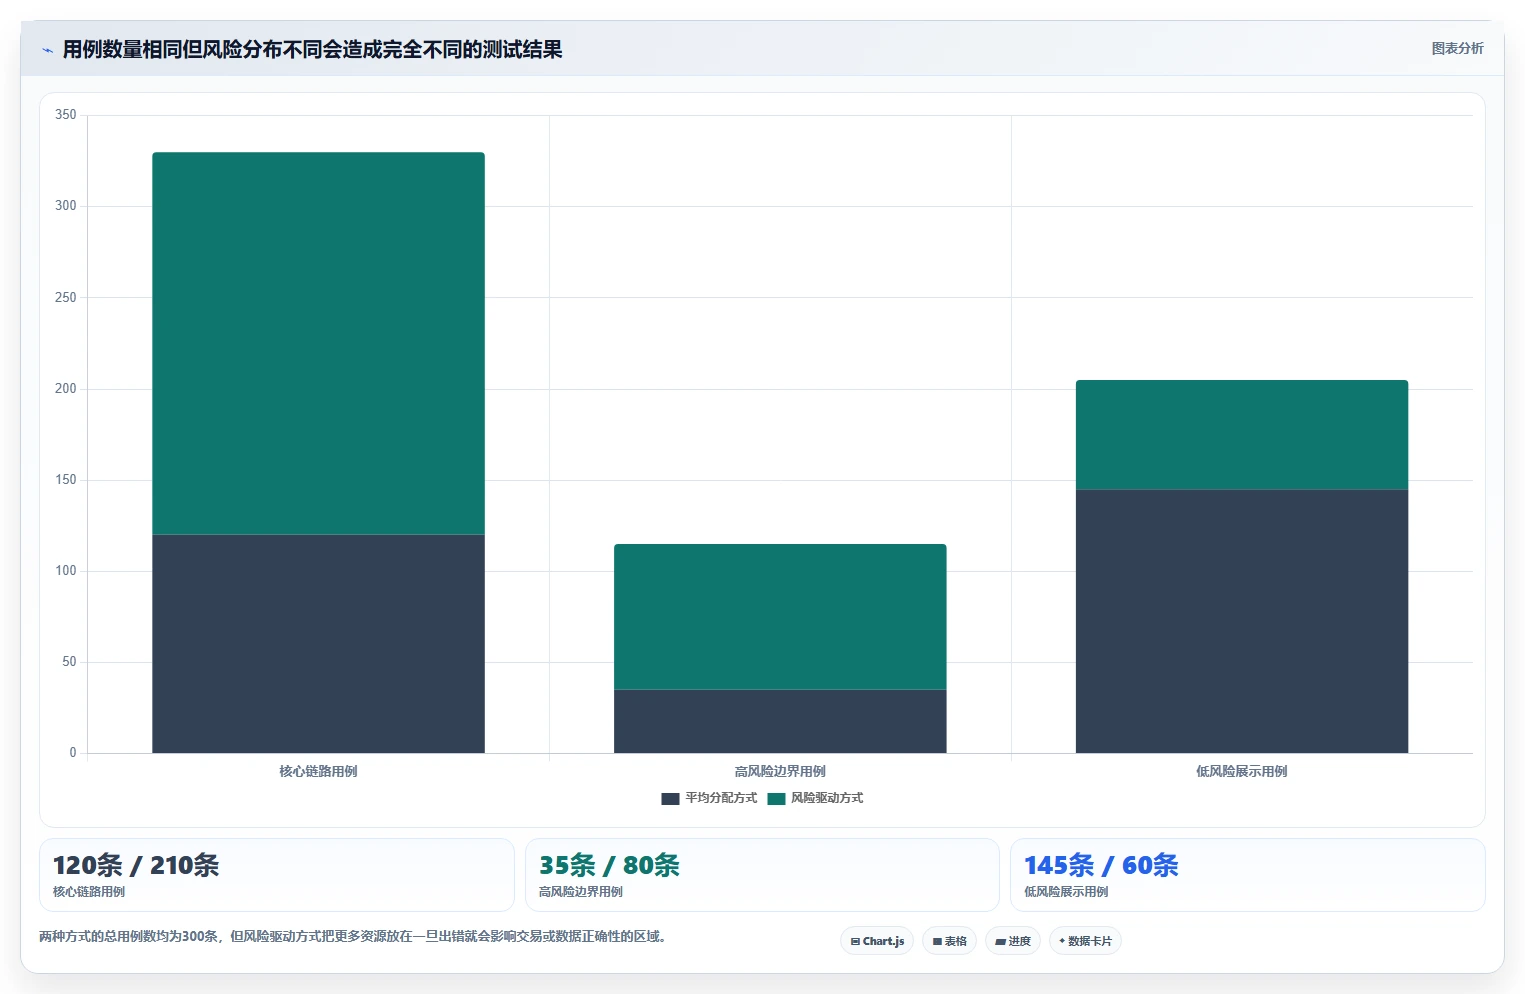Image resolution: width=1525 pixels, height=994 pixels.
Task: Click the green bar segment for 核心链路用例
Action: (318, 343)
